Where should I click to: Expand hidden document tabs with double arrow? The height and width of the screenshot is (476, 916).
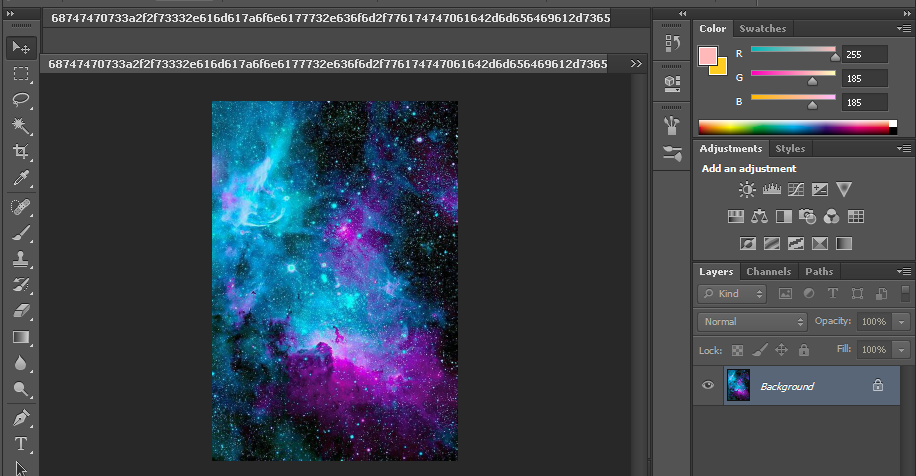coord(637,63)
